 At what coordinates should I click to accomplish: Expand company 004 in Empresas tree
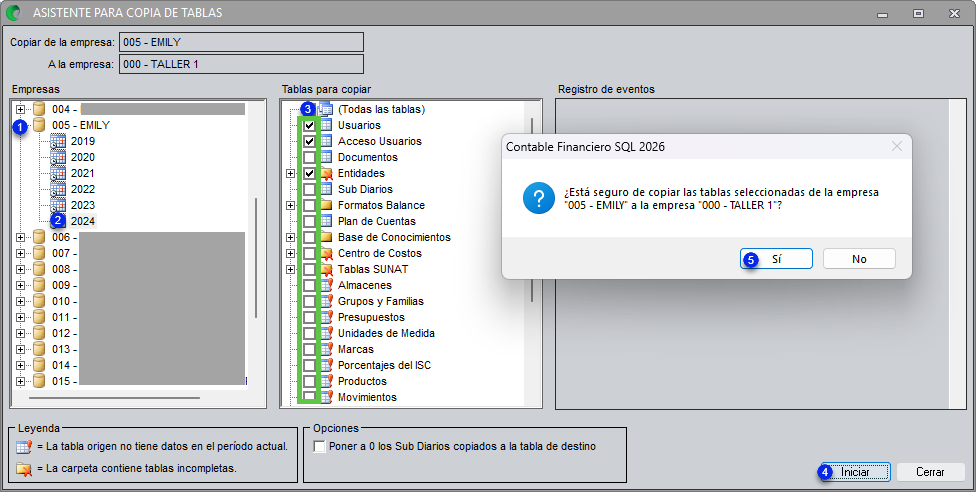[x=21, y=109]
